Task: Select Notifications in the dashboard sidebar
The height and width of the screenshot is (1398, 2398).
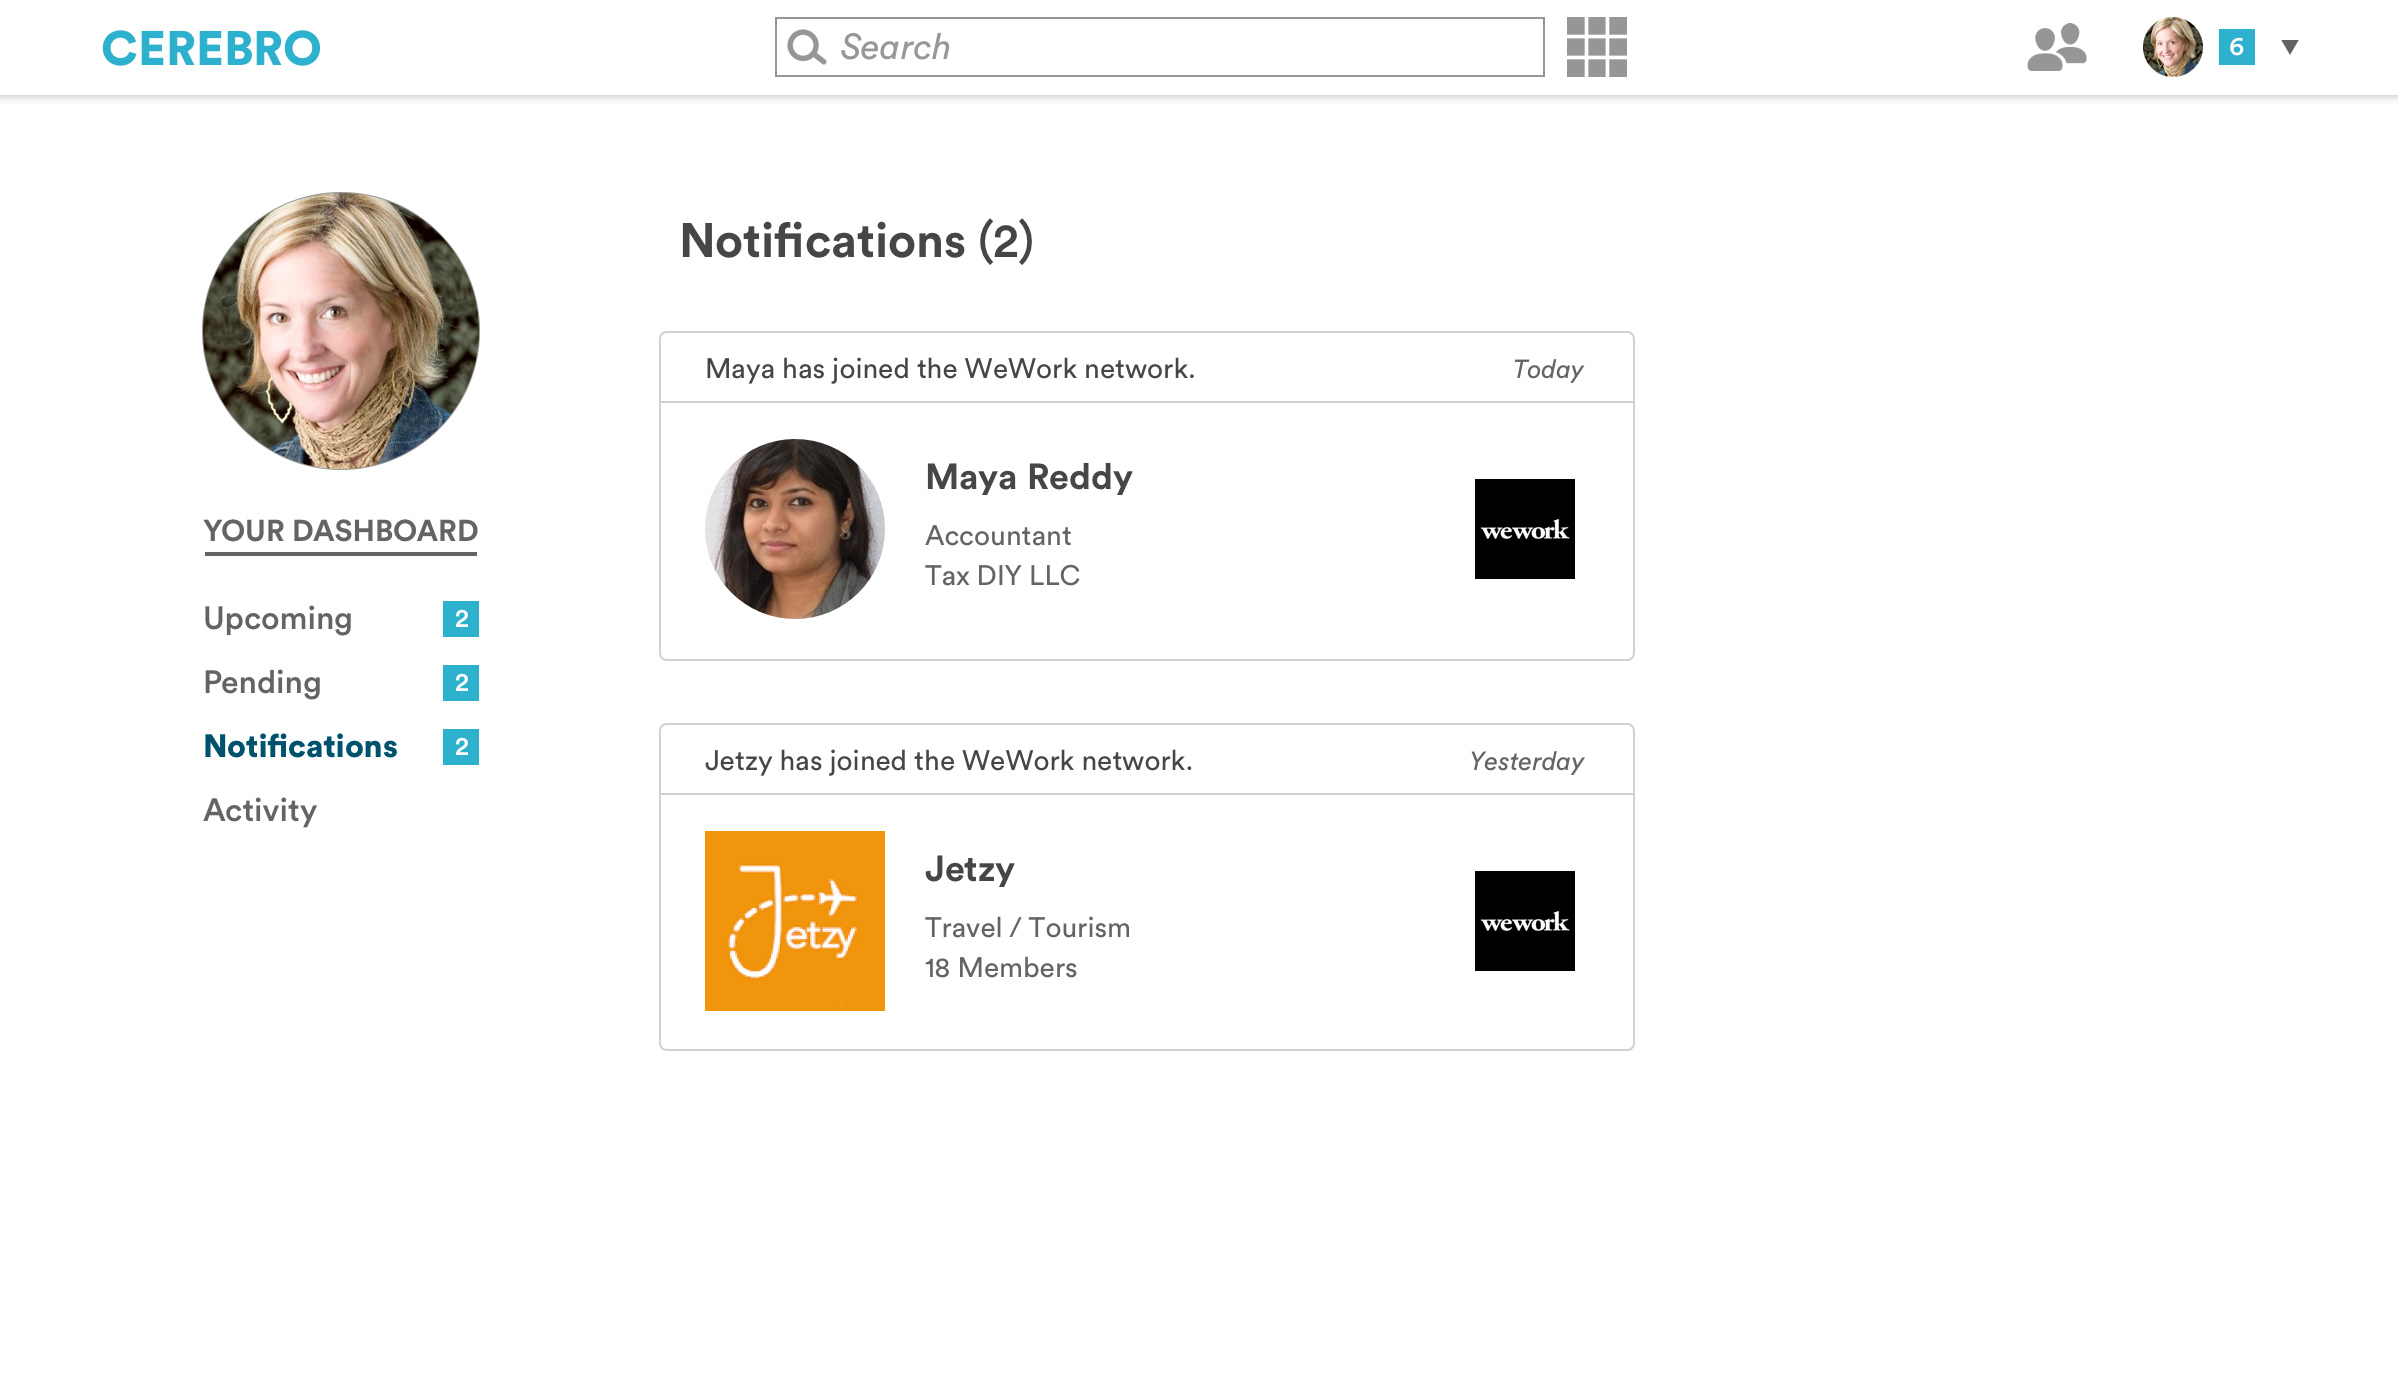Action: [x=300, y=747]
